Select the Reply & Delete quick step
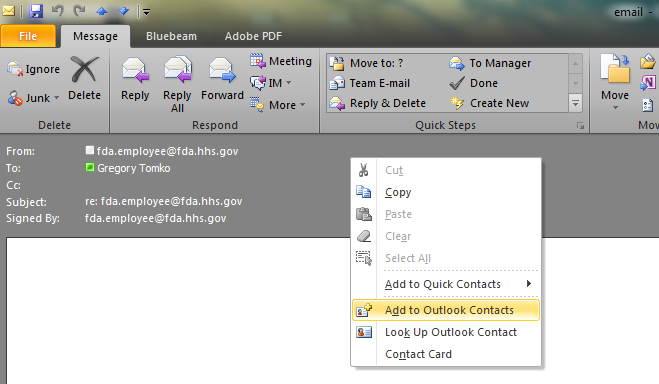 (x=377, y=103)
